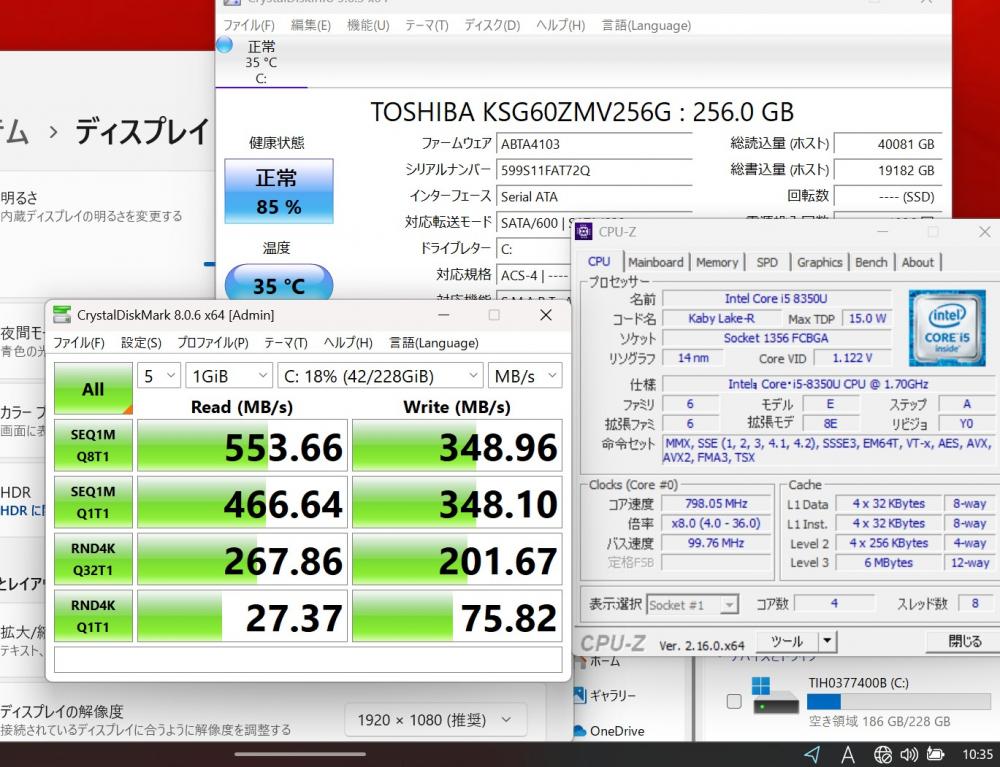Open CrystalDiskMark ファイル(F) menu

(x=78, y=343)
